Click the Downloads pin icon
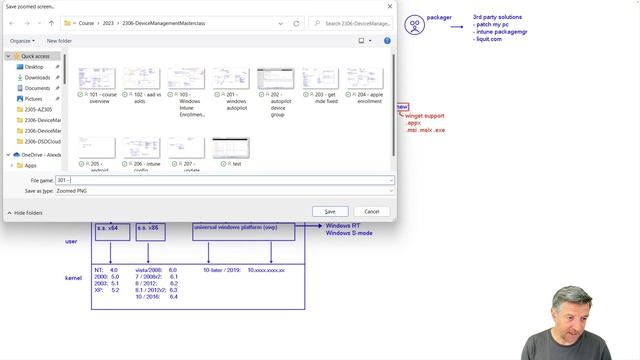The height and width of the screenshot is (360, 640). pos(58,78)
